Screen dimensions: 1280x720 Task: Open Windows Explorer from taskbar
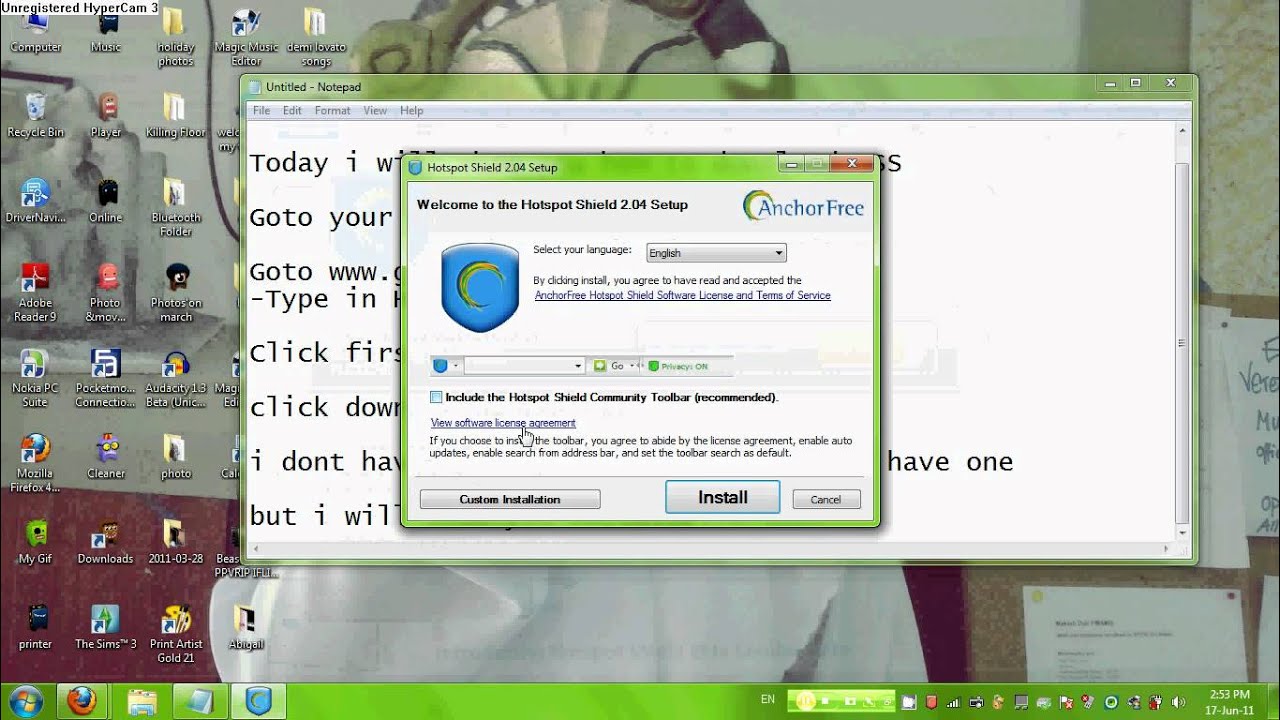tap(142, 701)
